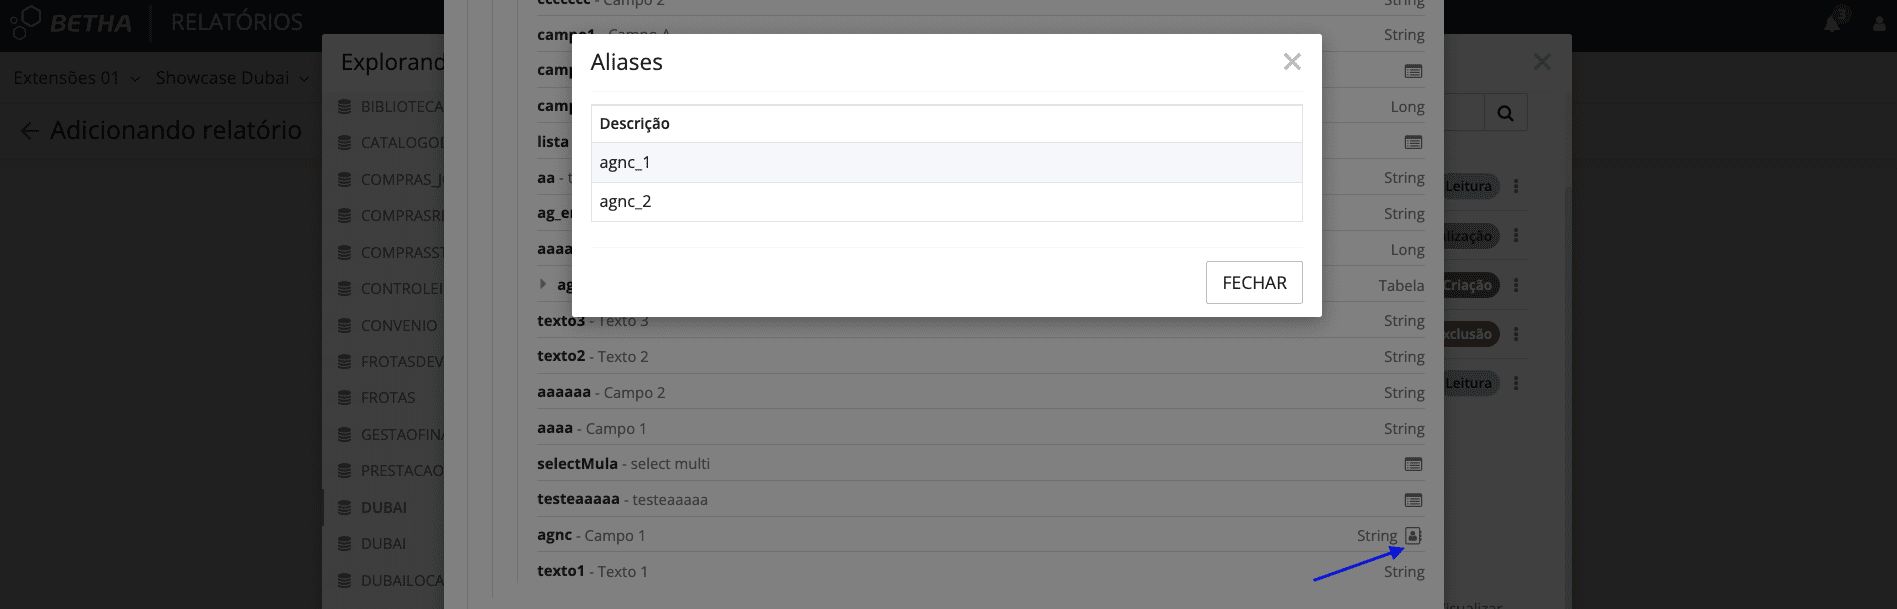Click the Betha logo

coord(71,22)
